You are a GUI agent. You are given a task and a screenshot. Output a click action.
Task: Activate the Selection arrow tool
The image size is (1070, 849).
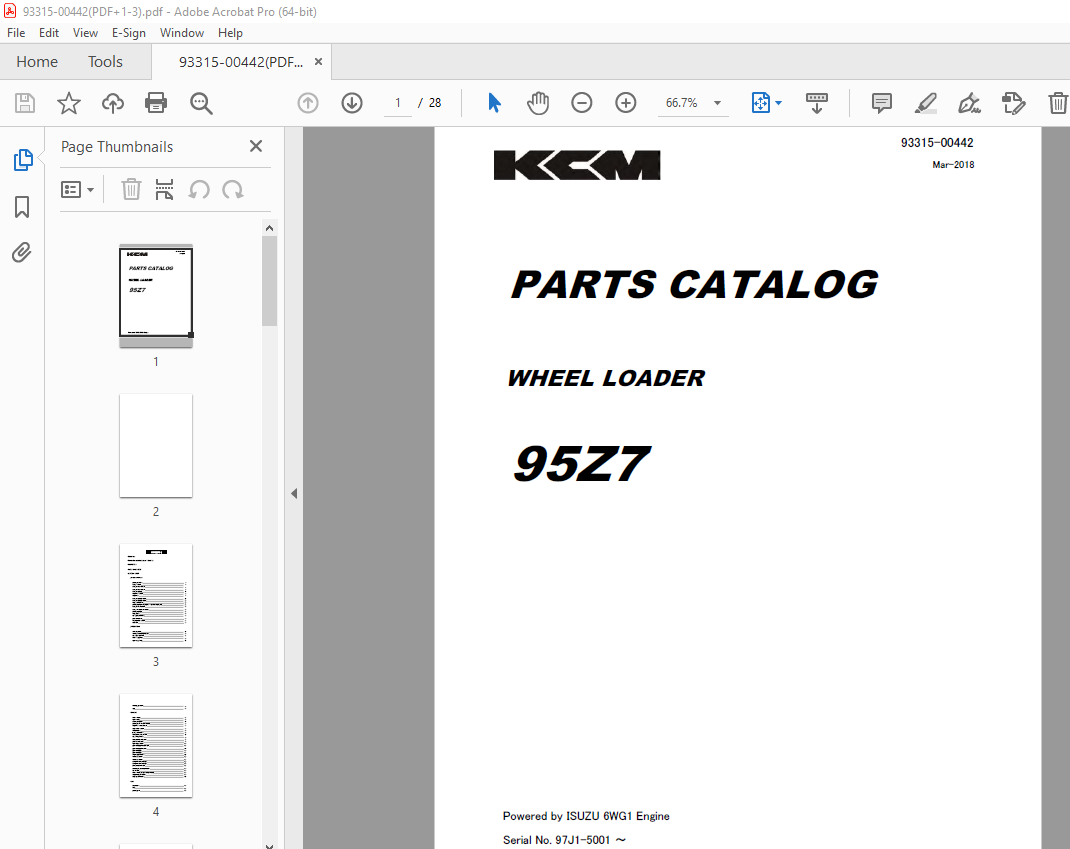[494, 103]
